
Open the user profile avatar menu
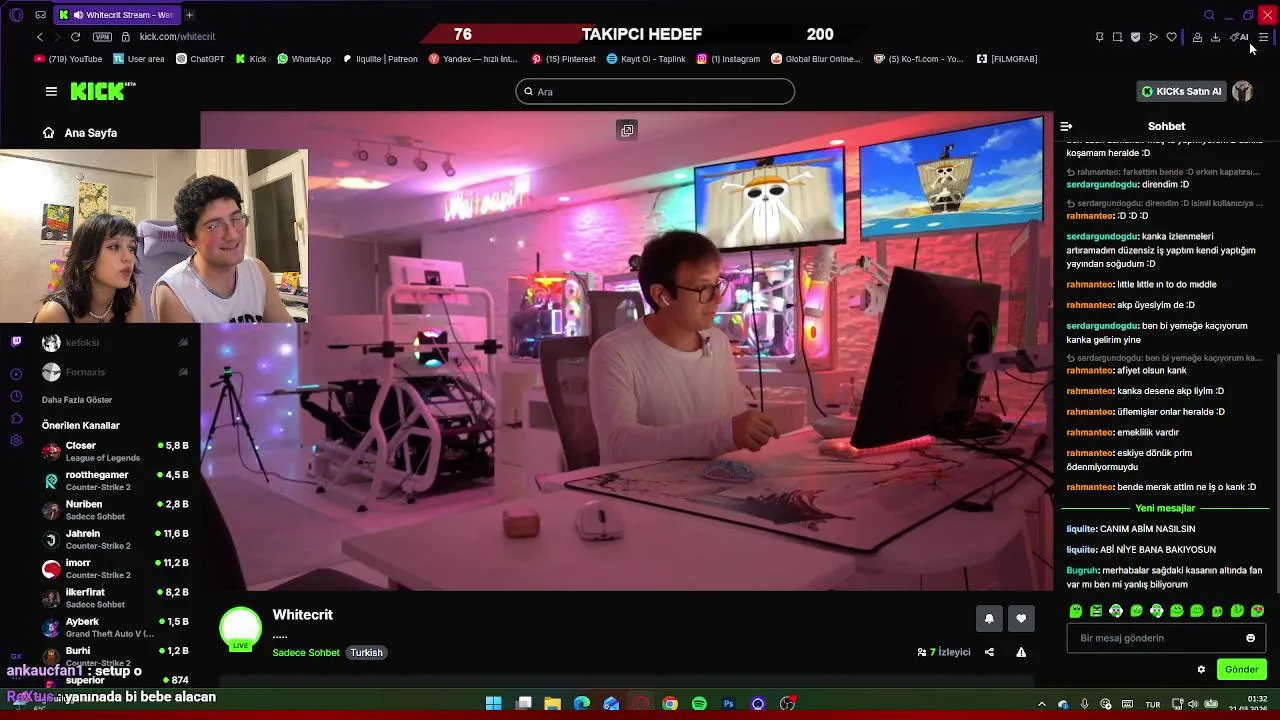click(x=1242, y=91)
